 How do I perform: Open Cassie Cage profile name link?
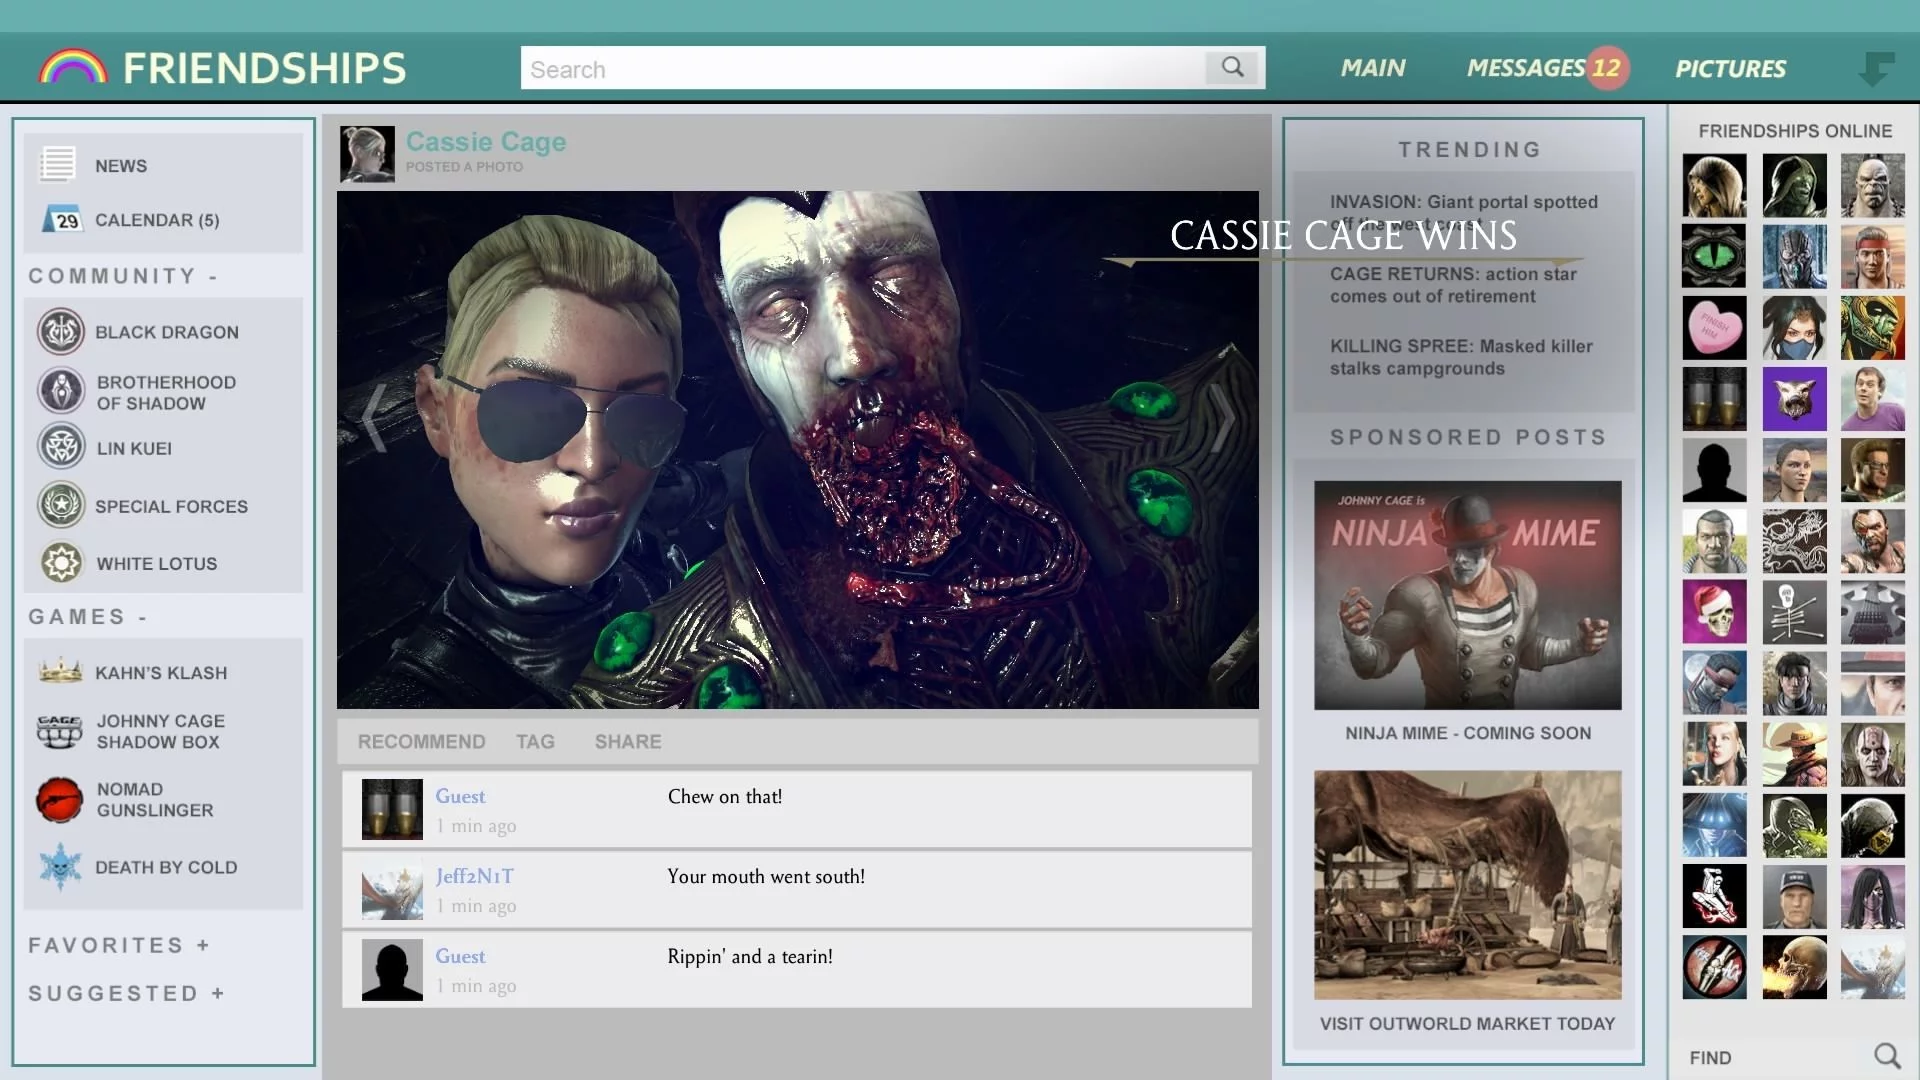[x=486, y=142]
